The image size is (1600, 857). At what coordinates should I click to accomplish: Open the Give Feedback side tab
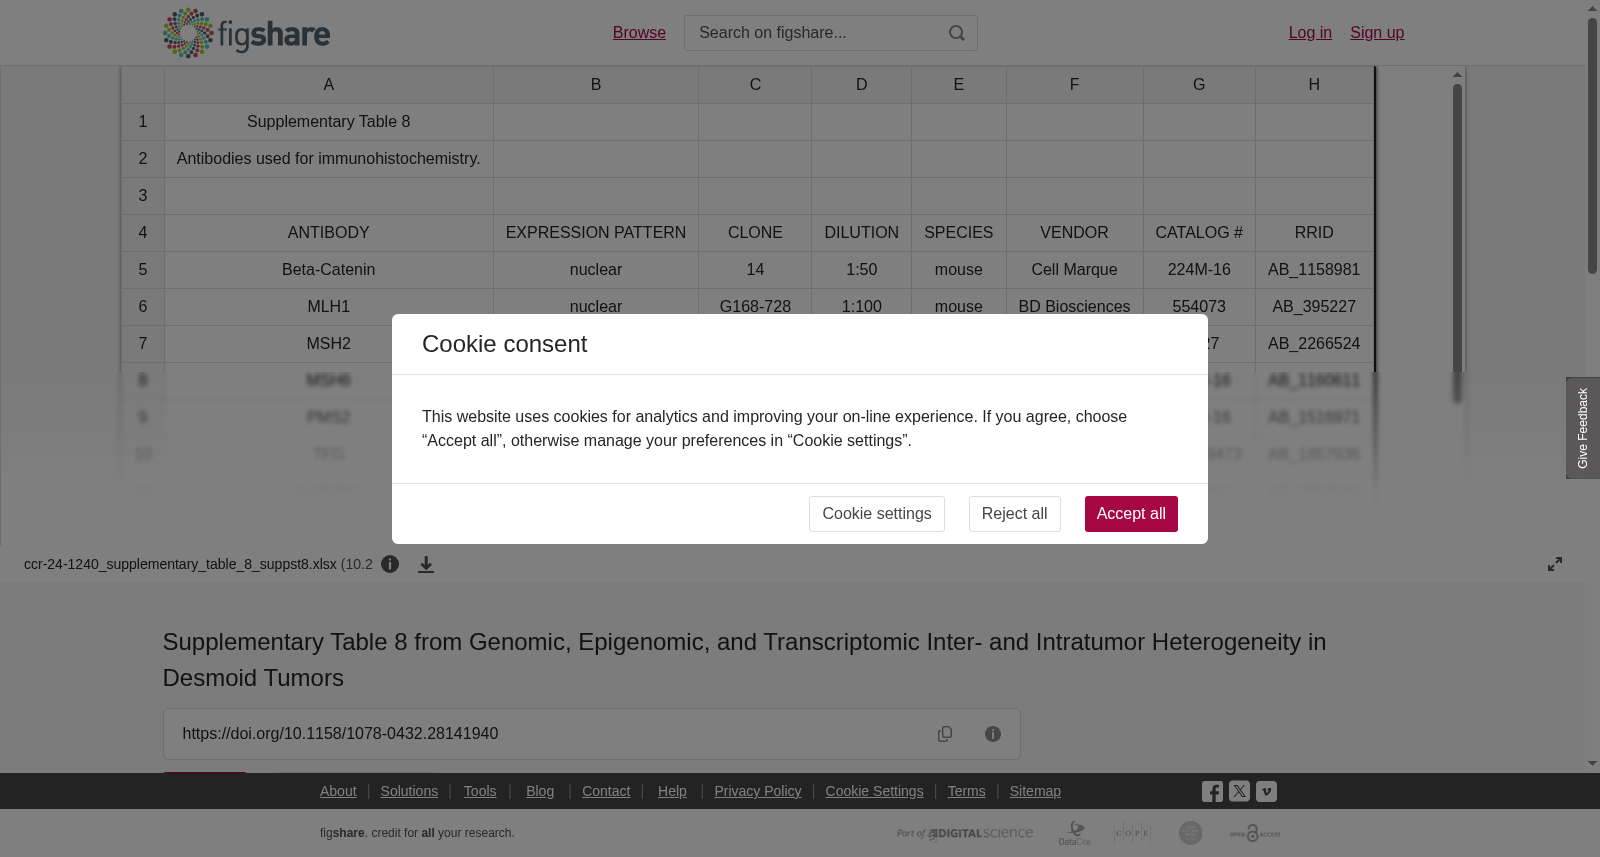[x=1582, y=428]
